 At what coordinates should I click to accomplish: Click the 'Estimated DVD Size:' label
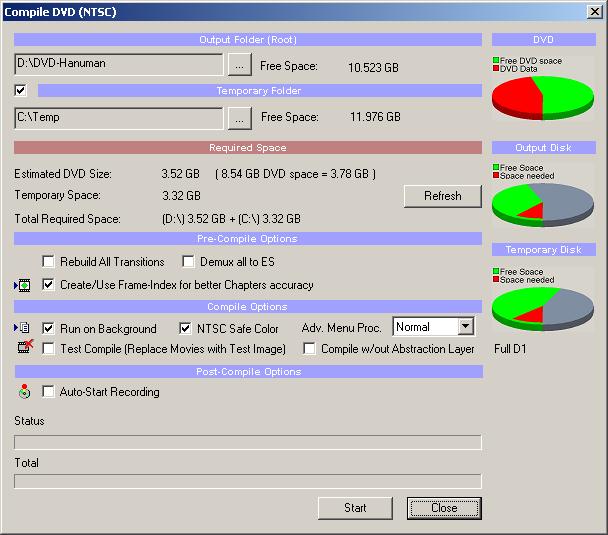(63, 174)
